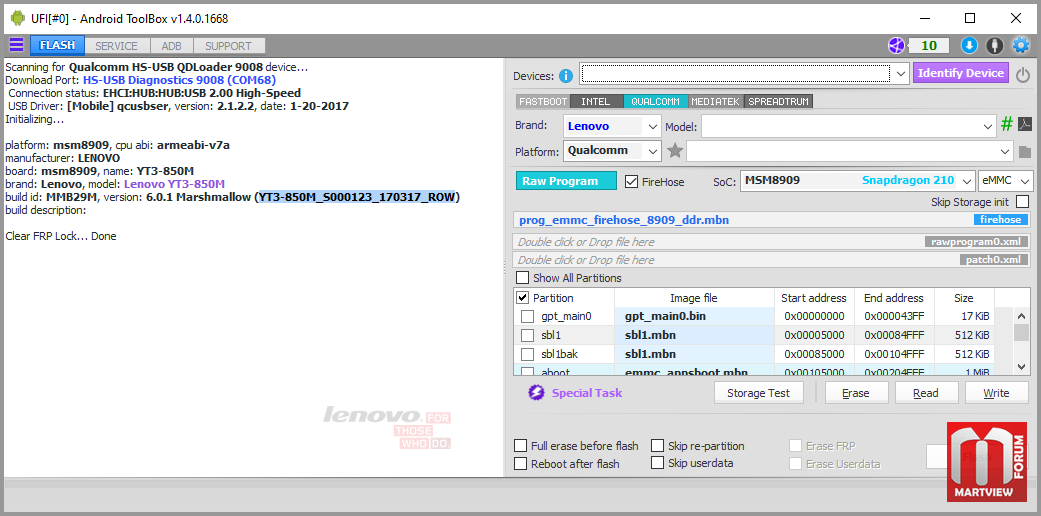Click the blue download updates icon
This screenshot has width=1041, height=516.
(969, 45)
